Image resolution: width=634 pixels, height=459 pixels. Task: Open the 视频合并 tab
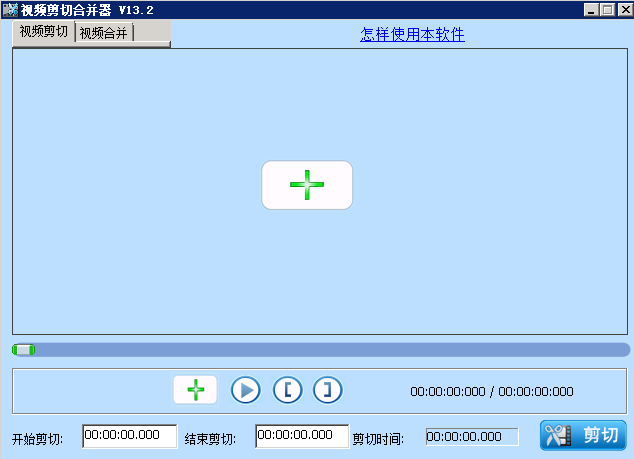pyautogui.click(x=104, y=32)
